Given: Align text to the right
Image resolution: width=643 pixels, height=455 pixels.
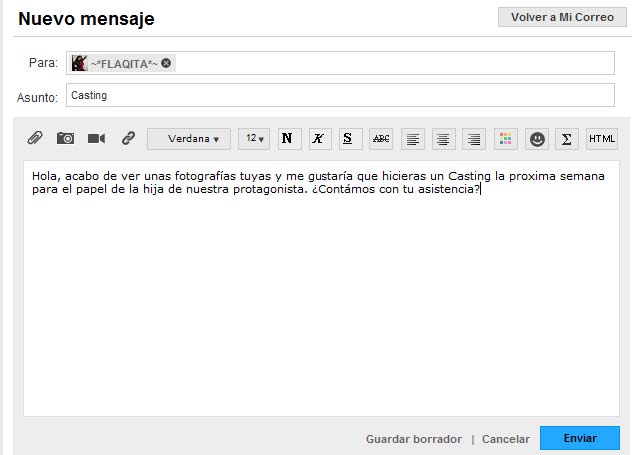Looking at the screenshot, I should point(474,139).
